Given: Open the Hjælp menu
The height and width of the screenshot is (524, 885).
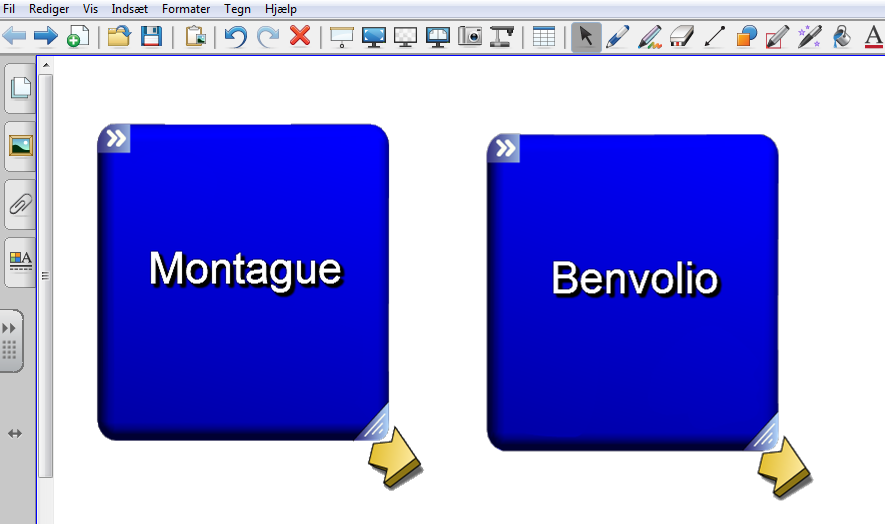Looking at the screenshot, I should (x=281, y=9).
